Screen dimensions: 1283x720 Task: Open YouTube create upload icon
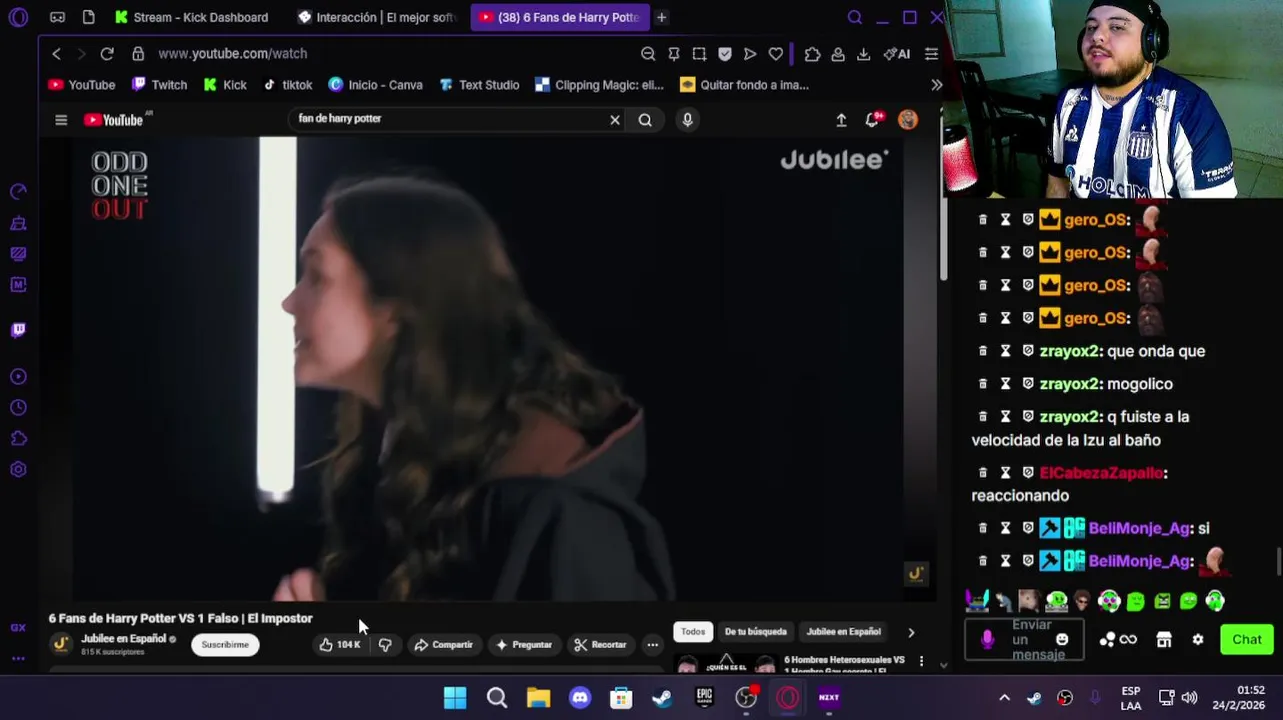[x=841, y=120]
